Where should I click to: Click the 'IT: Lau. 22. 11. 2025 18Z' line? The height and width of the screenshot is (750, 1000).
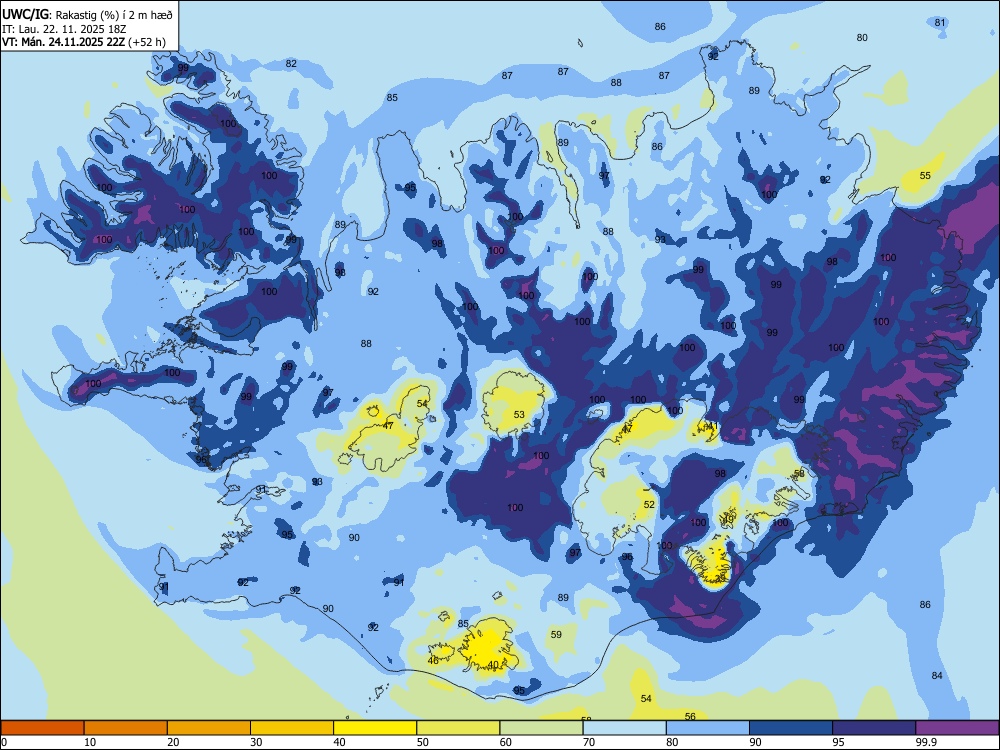pos(64,29)
